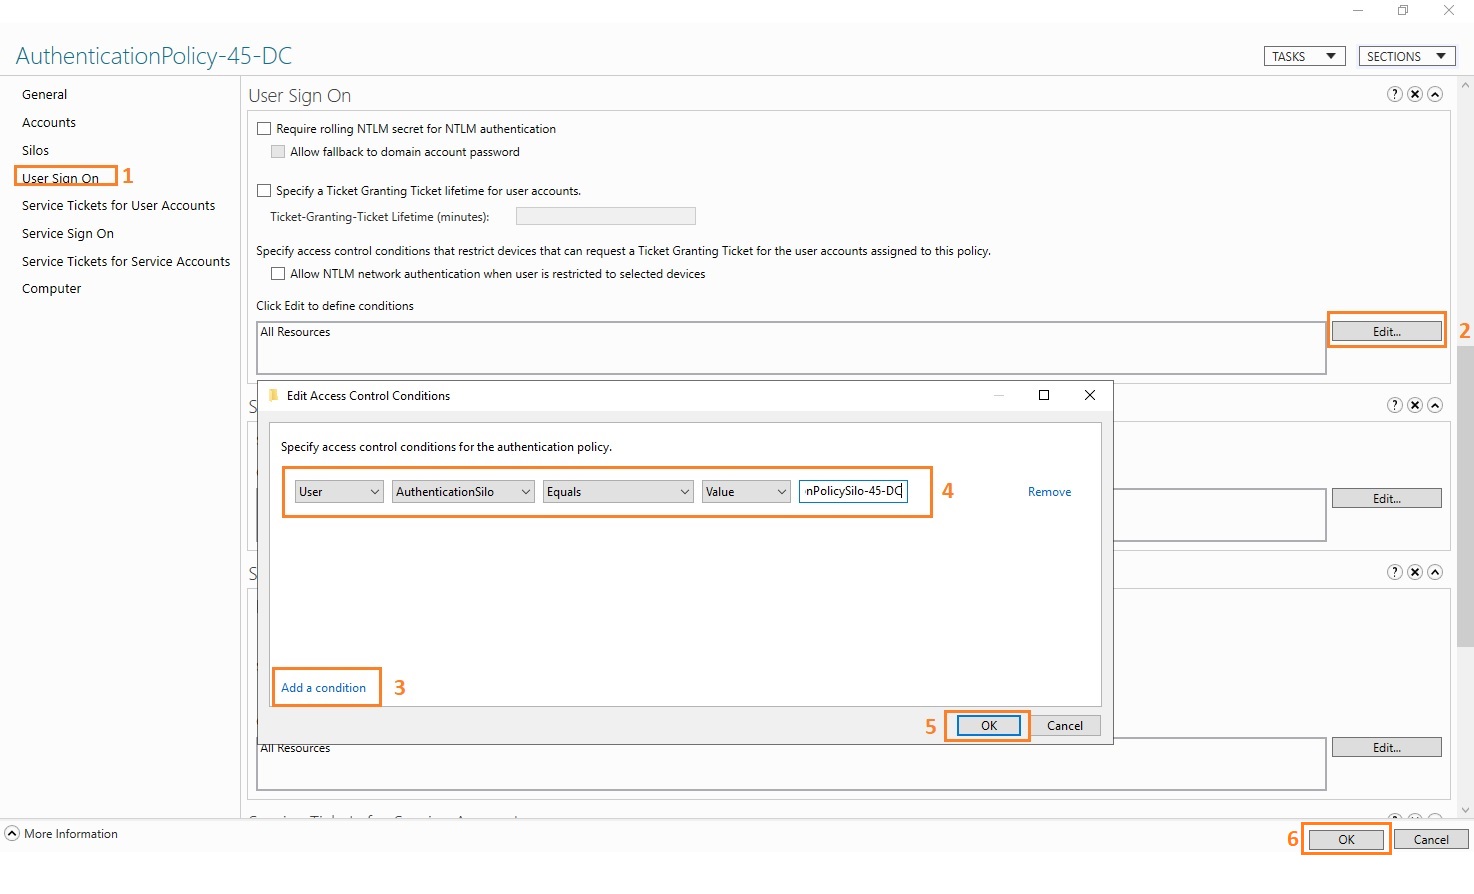Enable Require rolling NTLM secret for NTLM authentication
The width and height of the screenshot is (1474, 894).
[264, 128]
